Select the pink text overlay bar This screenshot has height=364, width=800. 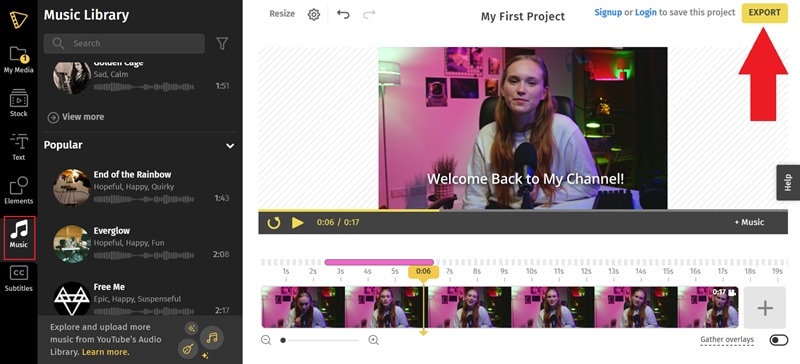point(379,262)
